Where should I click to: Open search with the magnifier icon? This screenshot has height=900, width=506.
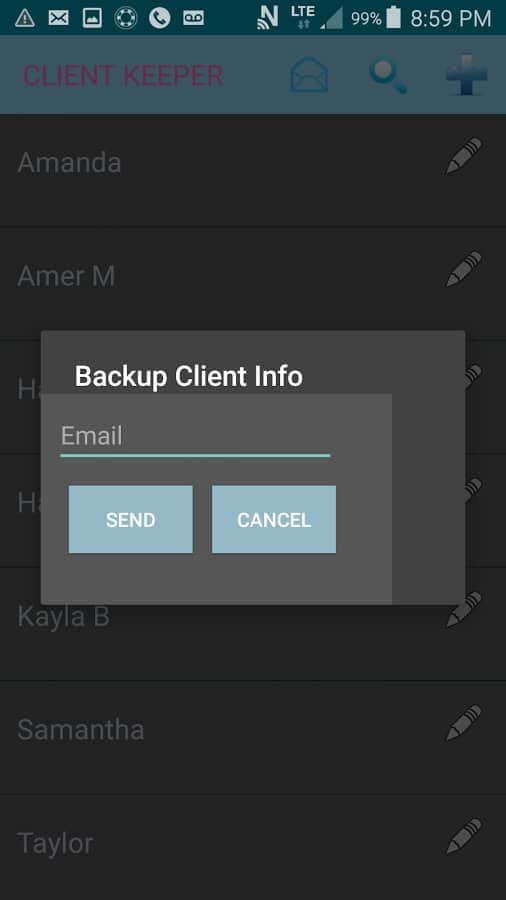[388, 75]
